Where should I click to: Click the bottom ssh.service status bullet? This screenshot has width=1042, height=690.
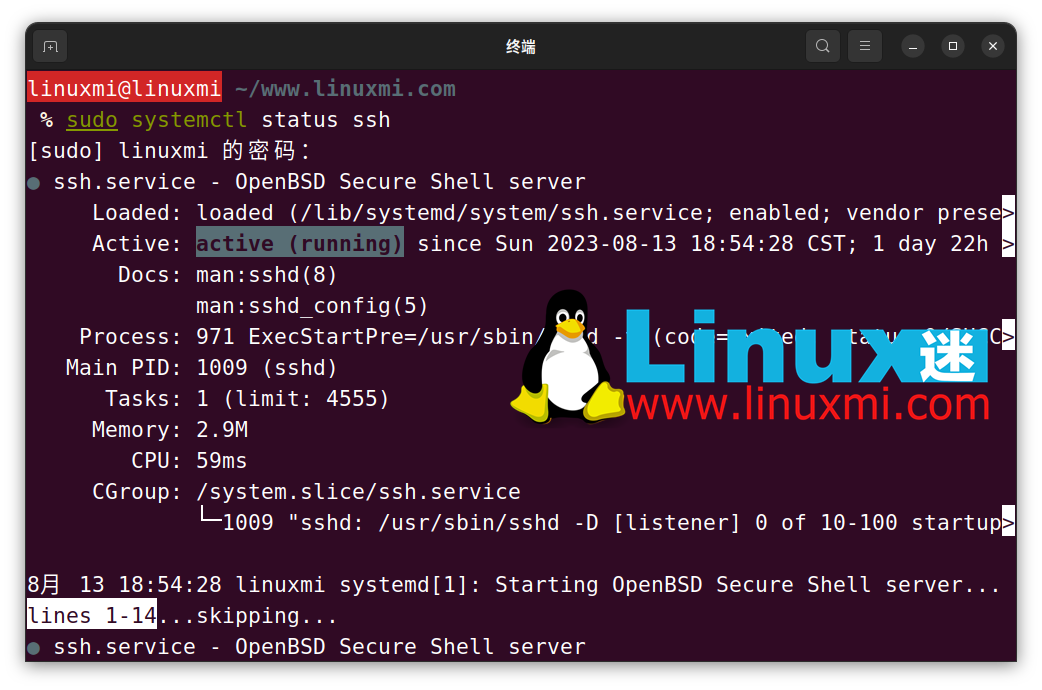click(x=34, y=648)
